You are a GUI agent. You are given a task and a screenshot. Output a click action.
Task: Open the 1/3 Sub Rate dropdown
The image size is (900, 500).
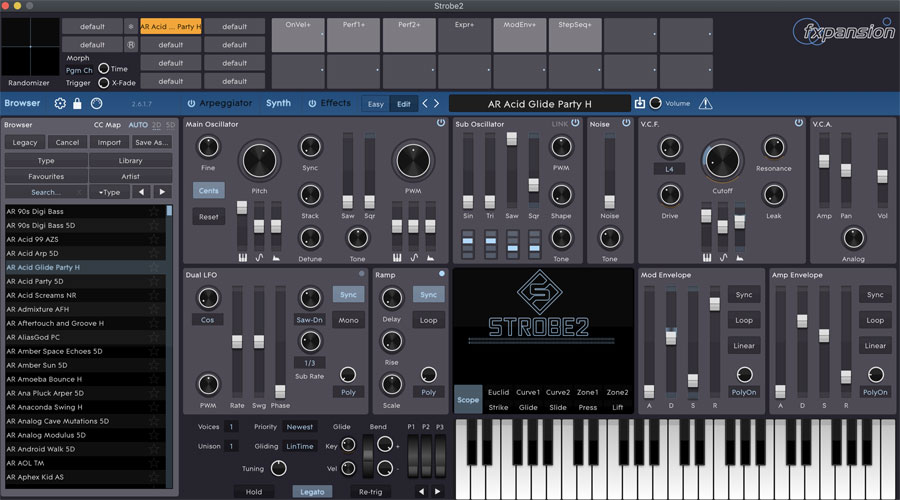pyautogui.click(x=309, y=363)
